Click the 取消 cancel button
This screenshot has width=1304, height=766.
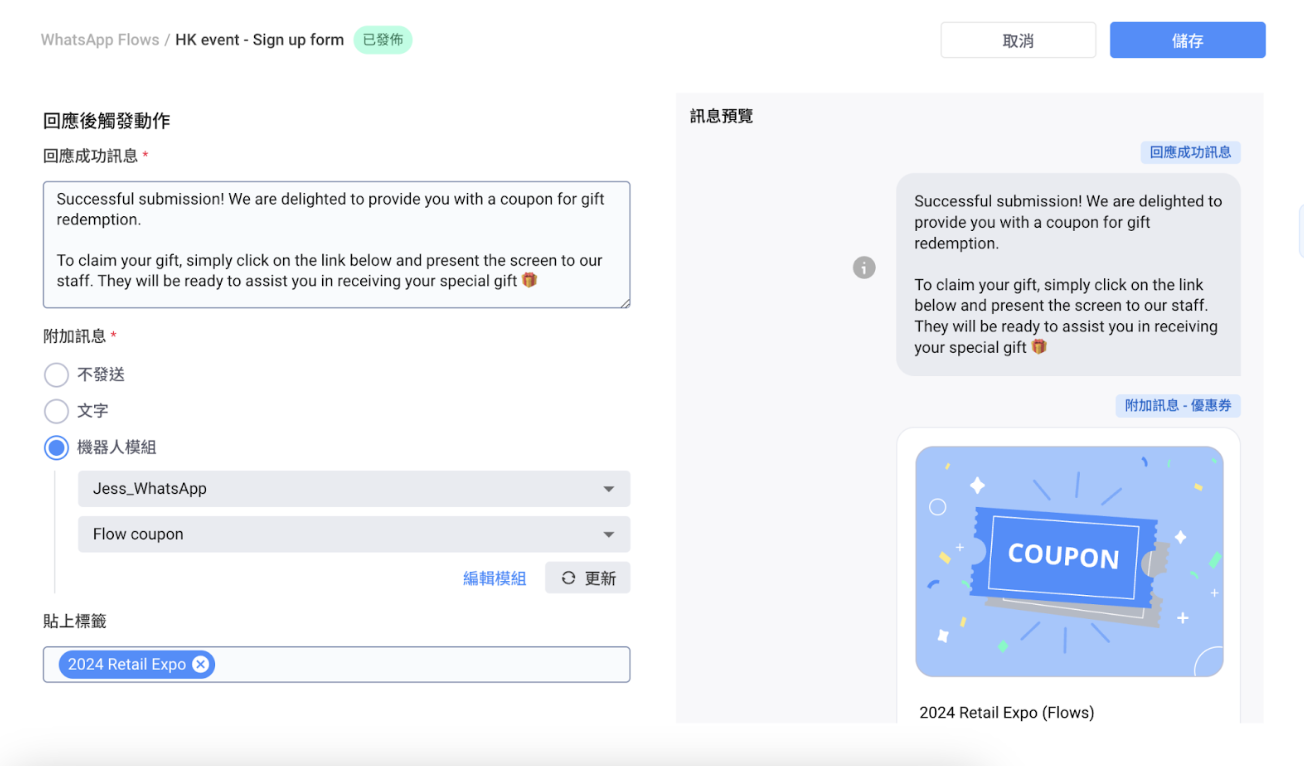tap(1018, 40)
